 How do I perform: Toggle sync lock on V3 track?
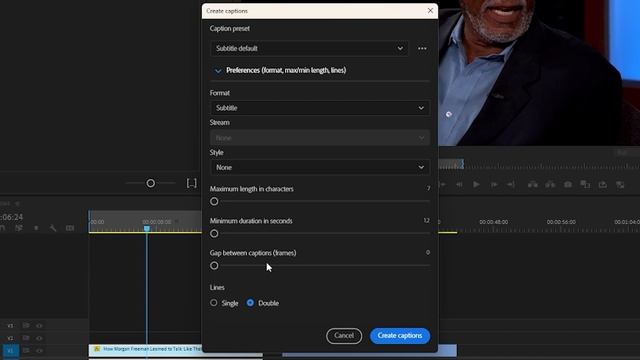point(26,325)
